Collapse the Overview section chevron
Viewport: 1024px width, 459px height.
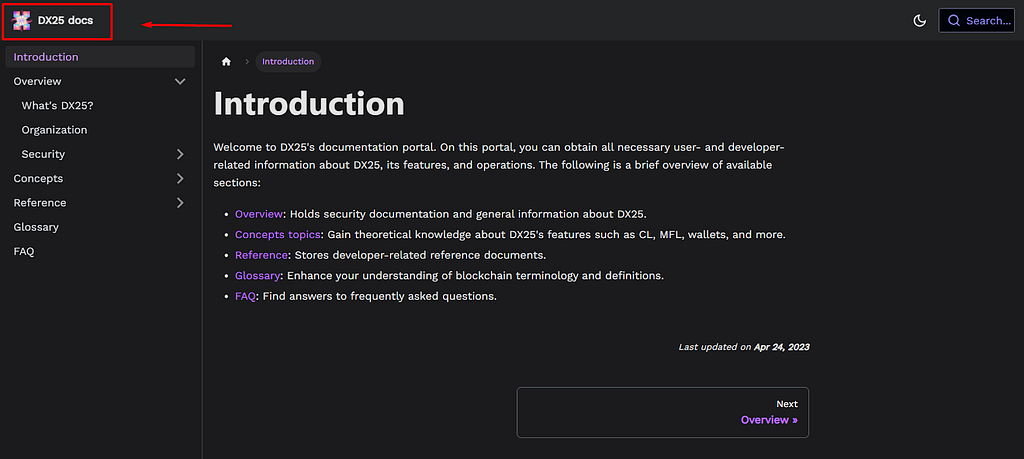click(180, 81)
